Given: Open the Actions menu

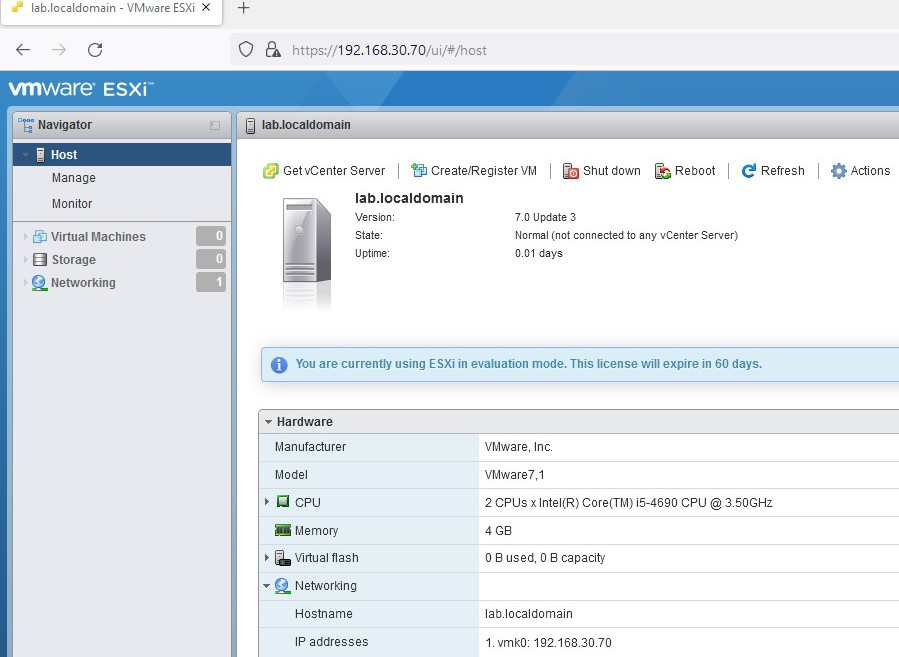Looking at the screenshot, I should point(861,171).
